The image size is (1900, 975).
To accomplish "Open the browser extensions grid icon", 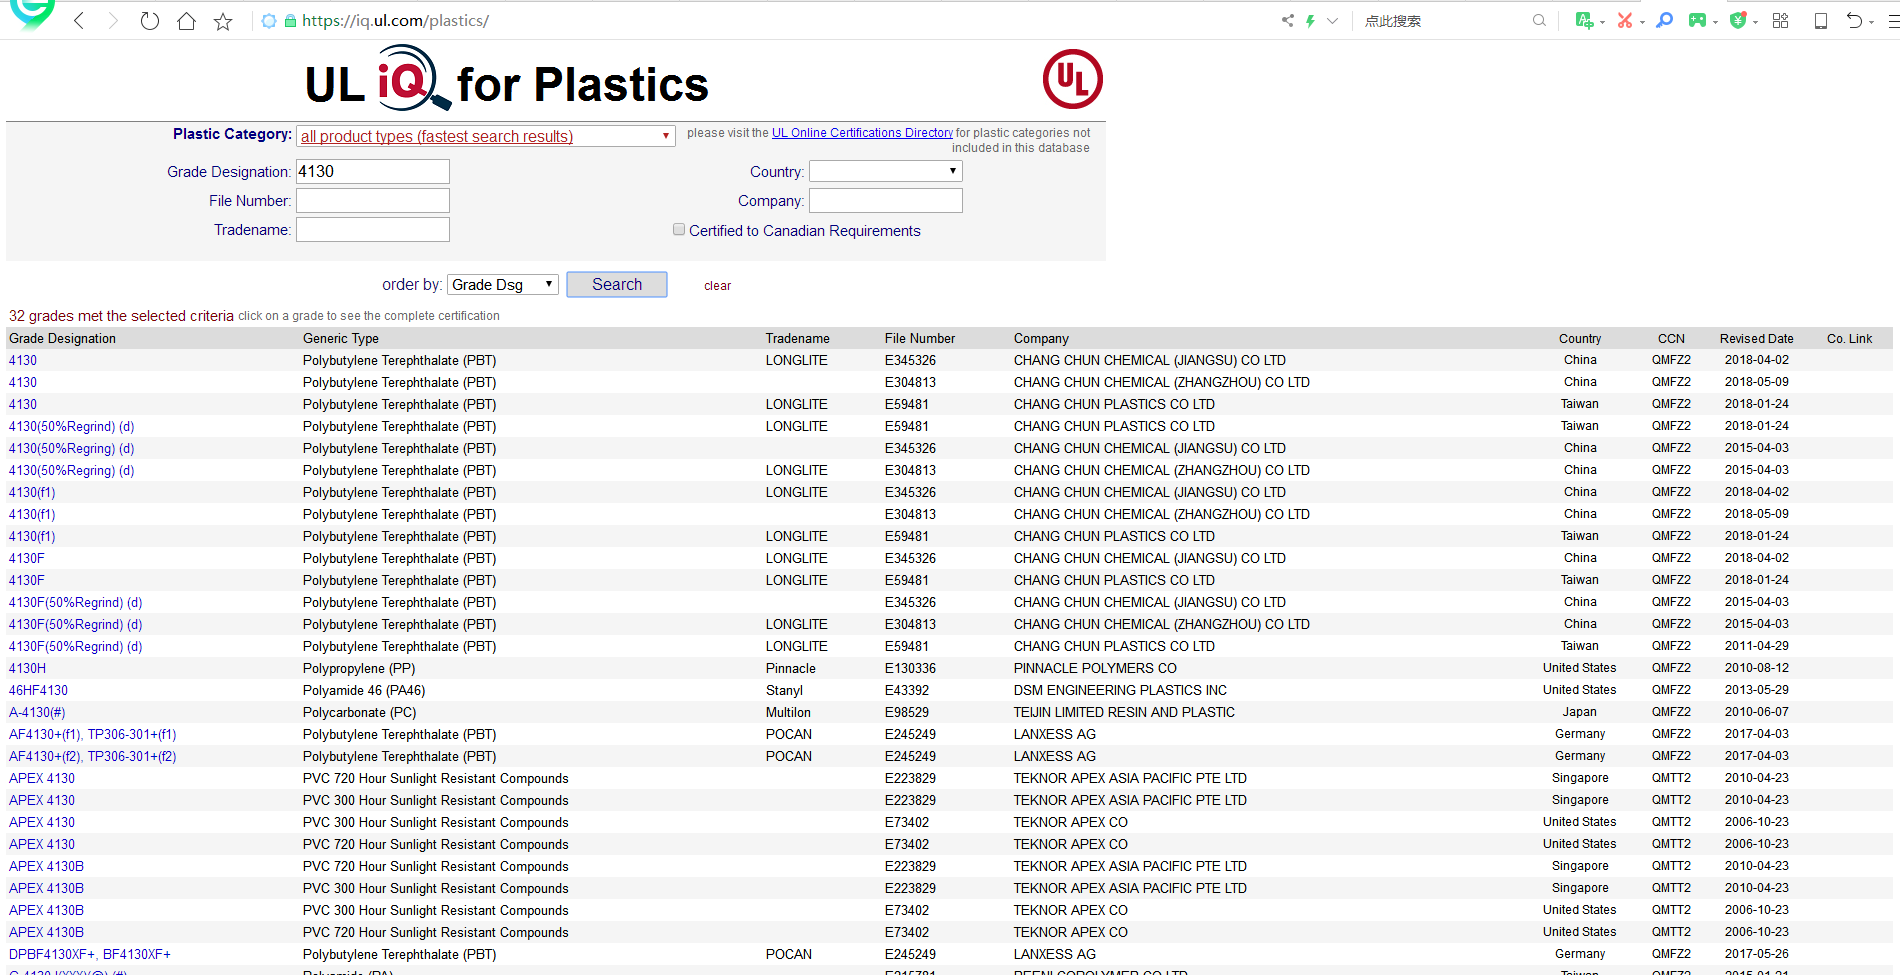I will [x=1780, y=20].
